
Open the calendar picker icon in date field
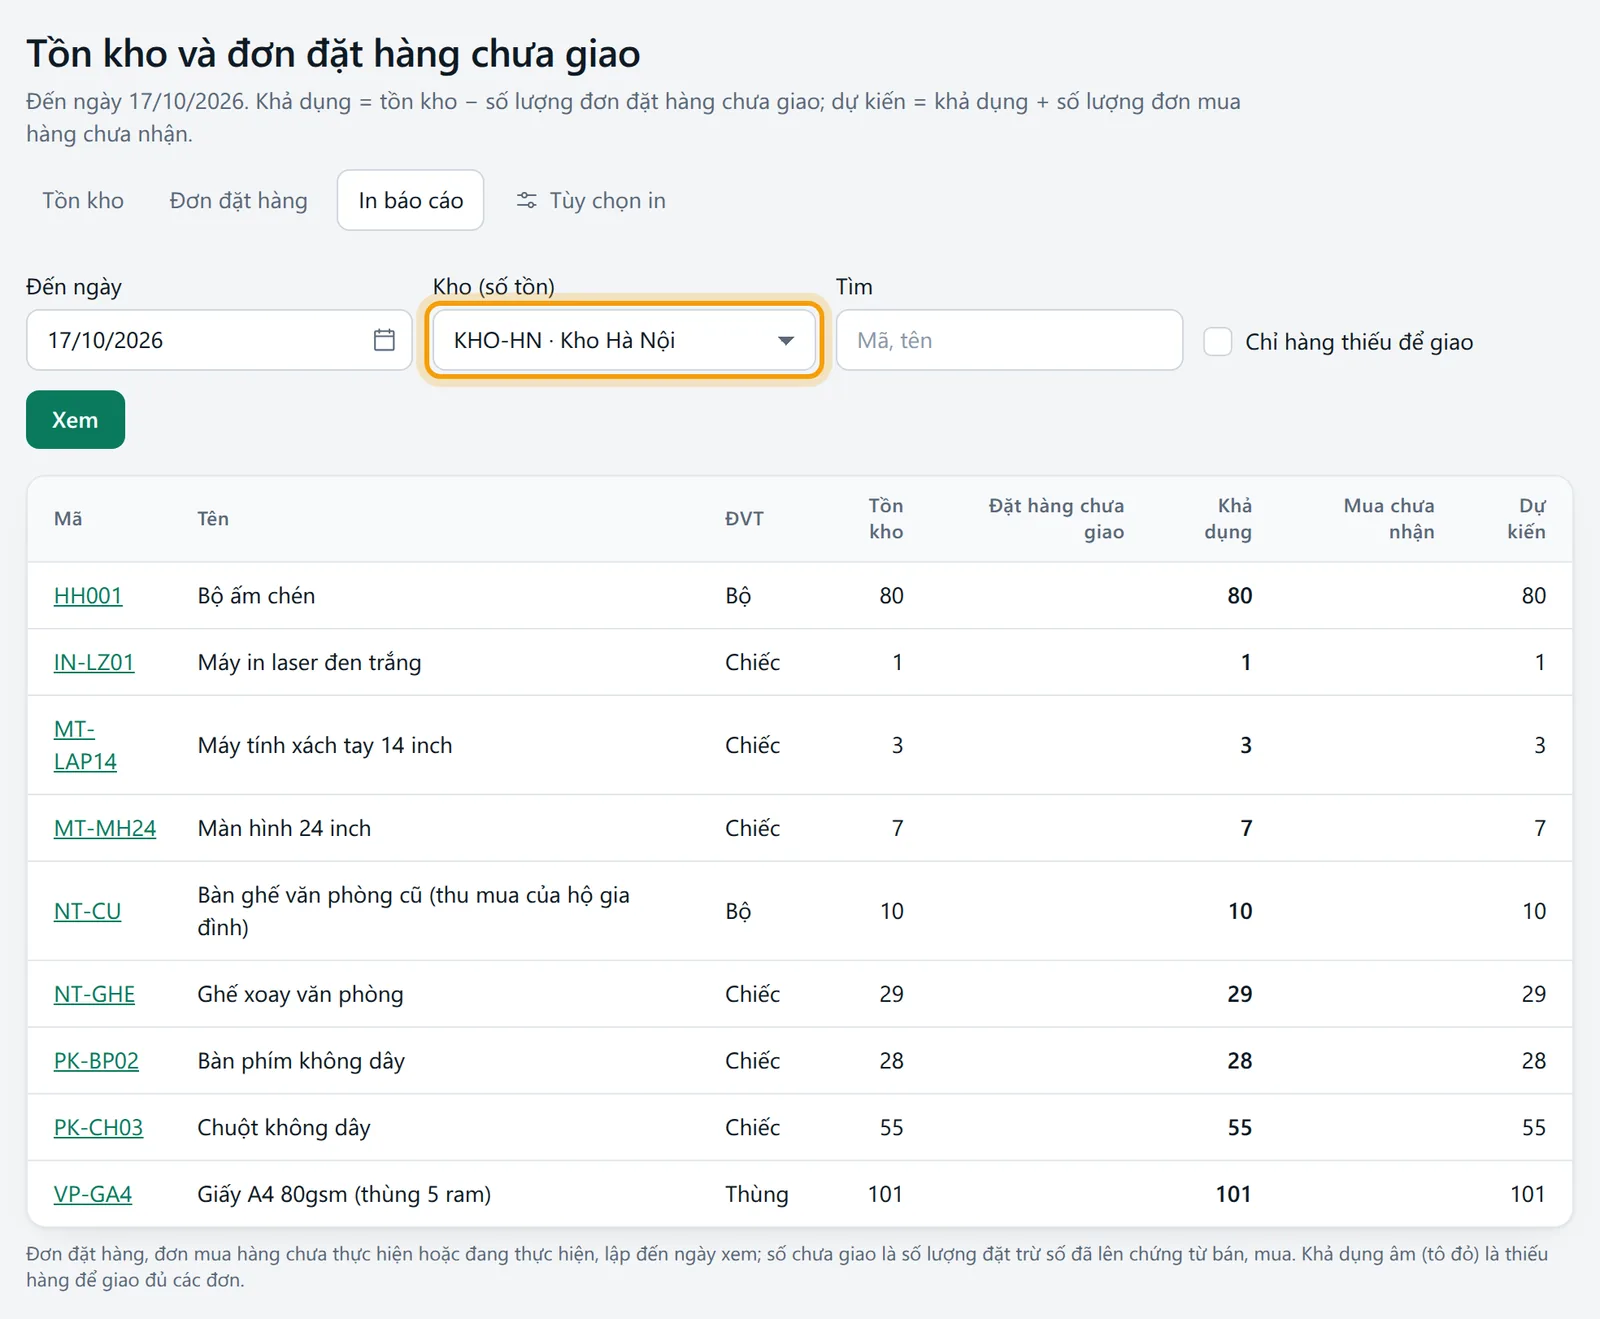384,340
